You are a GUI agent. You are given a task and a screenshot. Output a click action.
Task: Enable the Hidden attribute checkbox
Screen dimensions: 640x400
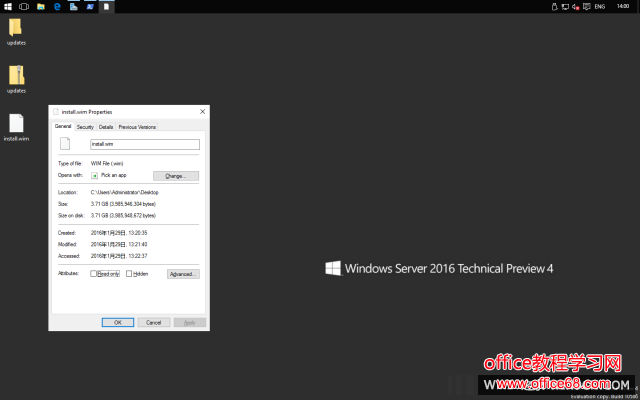129,273
